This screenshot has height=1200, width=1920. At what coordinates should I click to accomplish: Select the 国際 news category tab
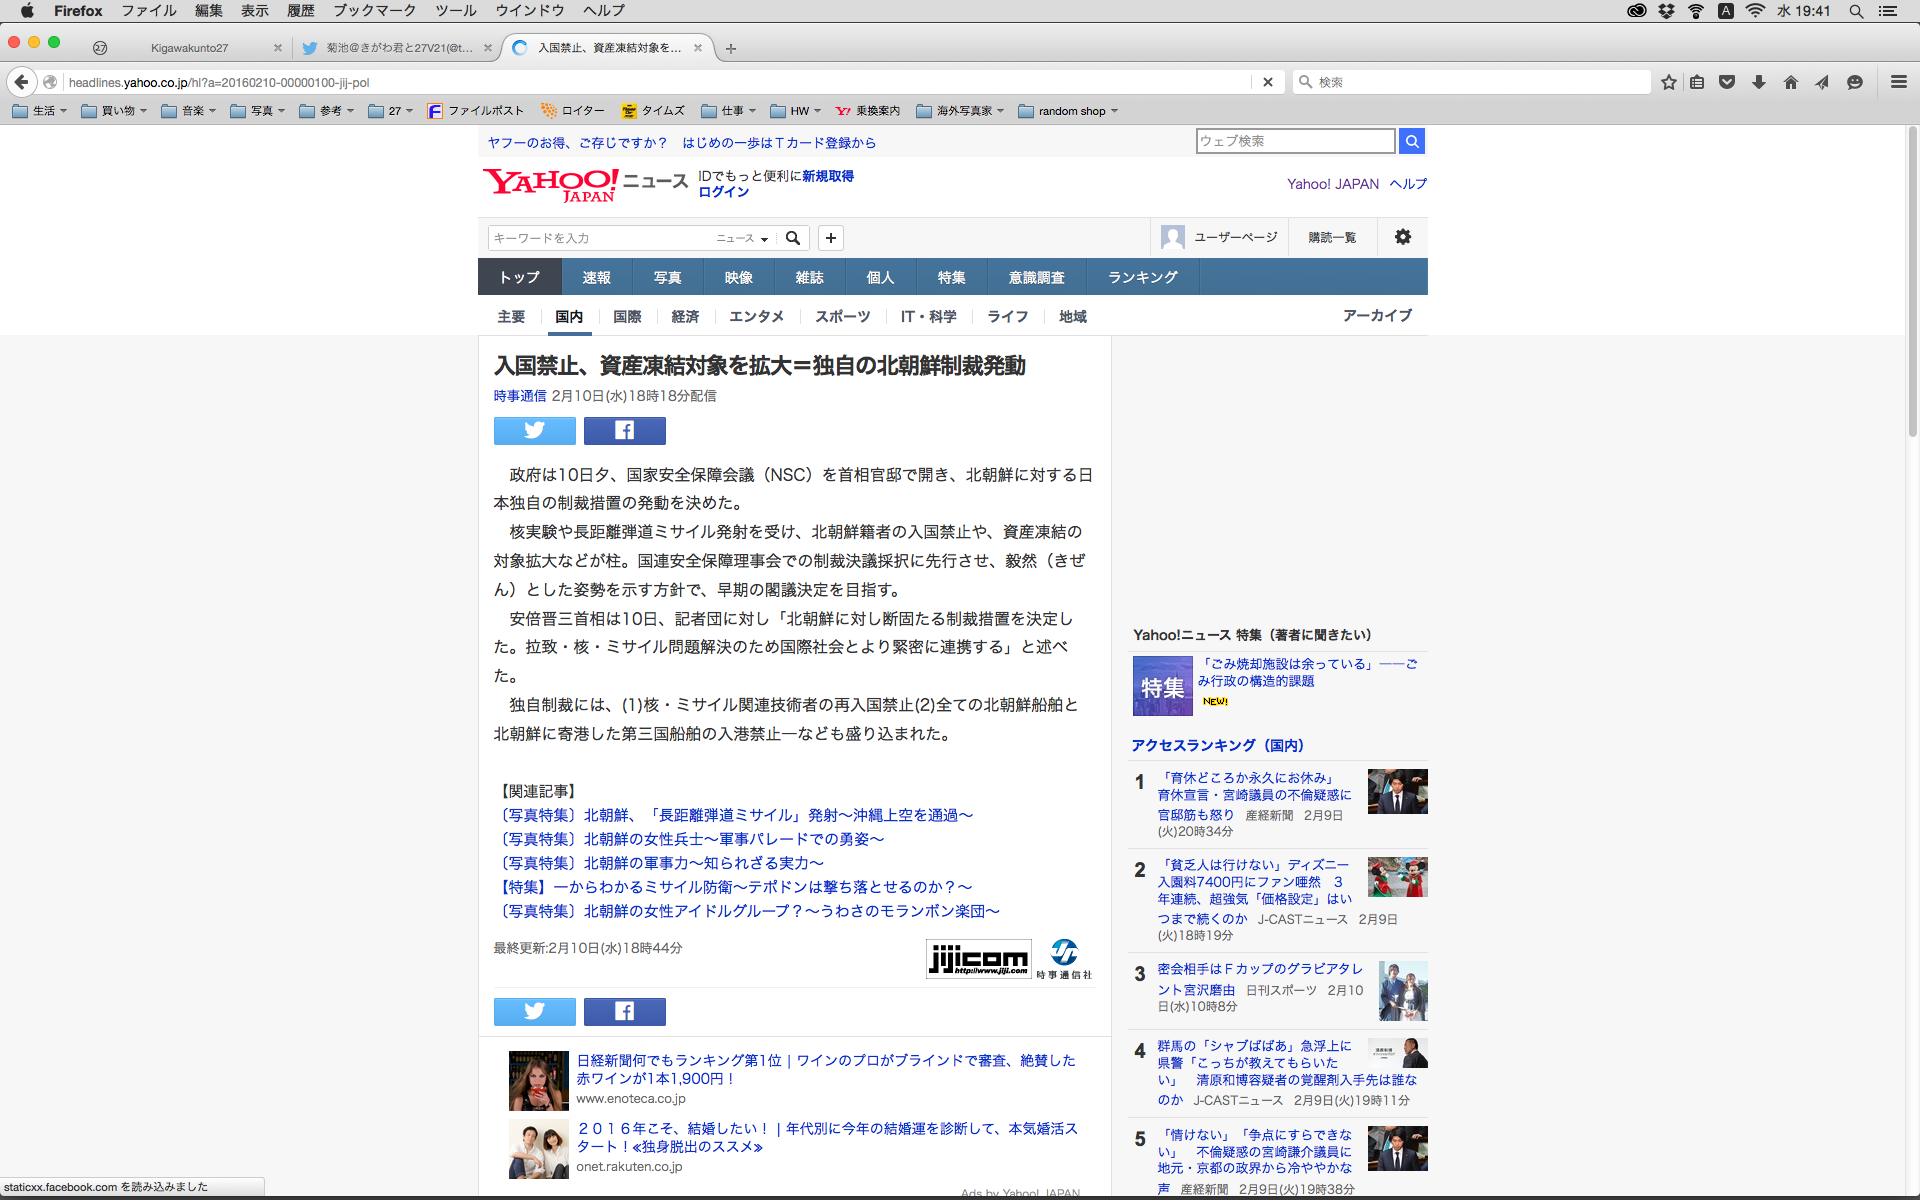click(627, 316)
